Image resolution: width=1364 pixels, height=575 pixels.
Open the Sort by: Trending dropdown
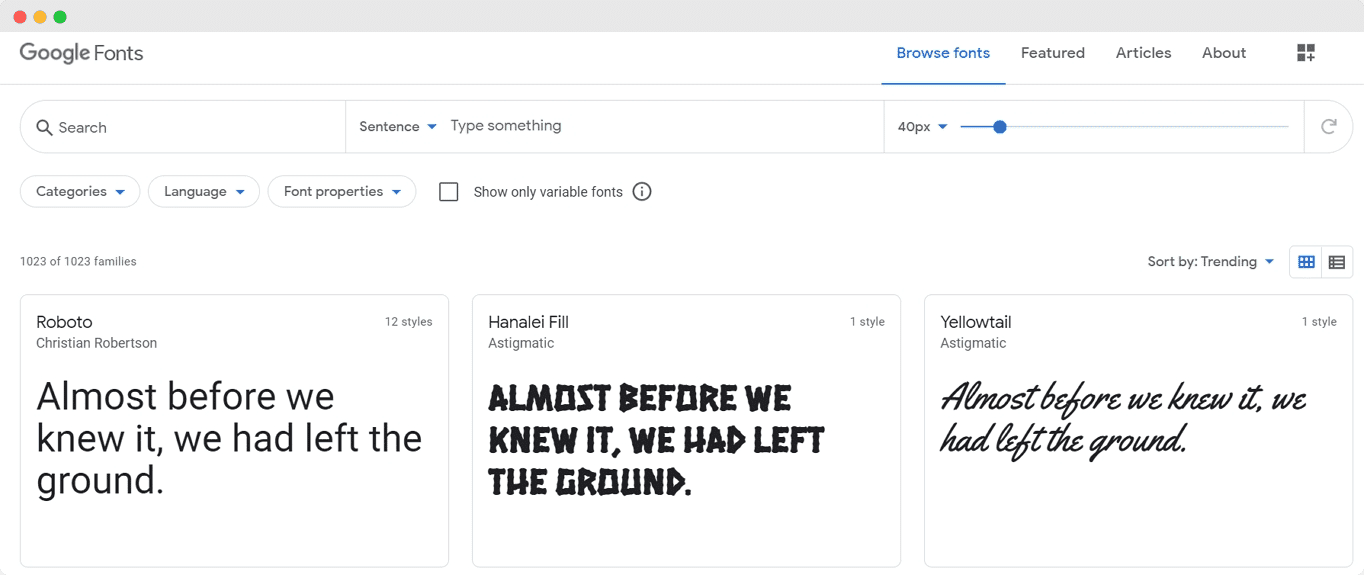1211,261
